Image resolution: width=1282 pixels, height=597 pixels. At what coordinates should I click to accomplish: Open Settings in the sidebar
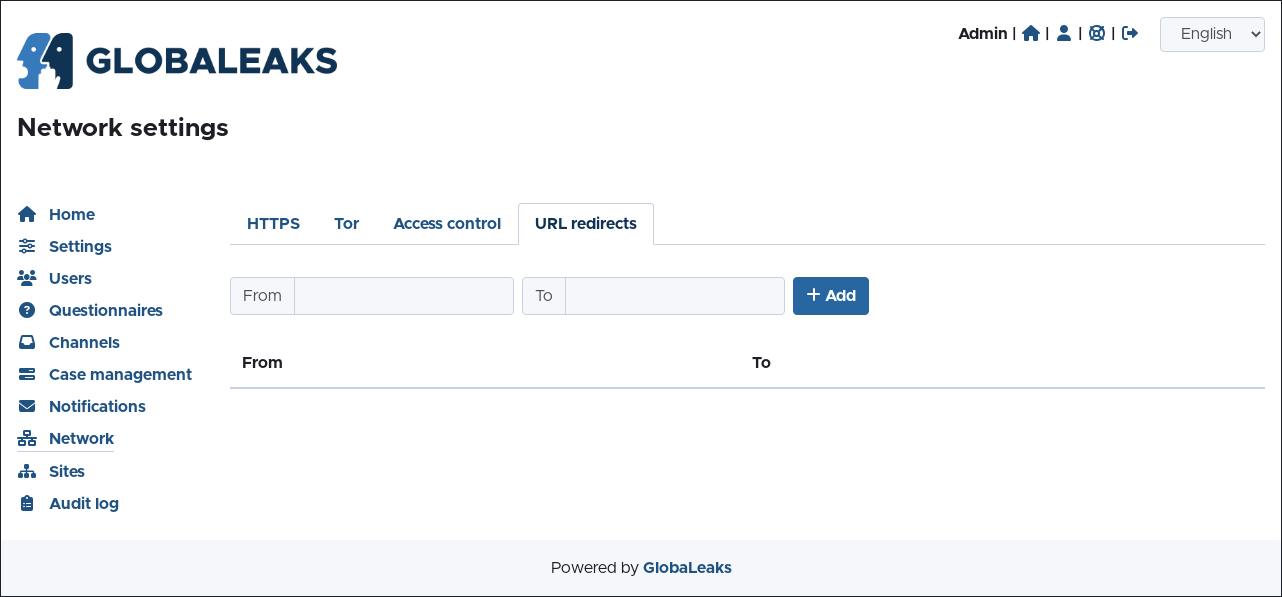[x=80, y=246]
